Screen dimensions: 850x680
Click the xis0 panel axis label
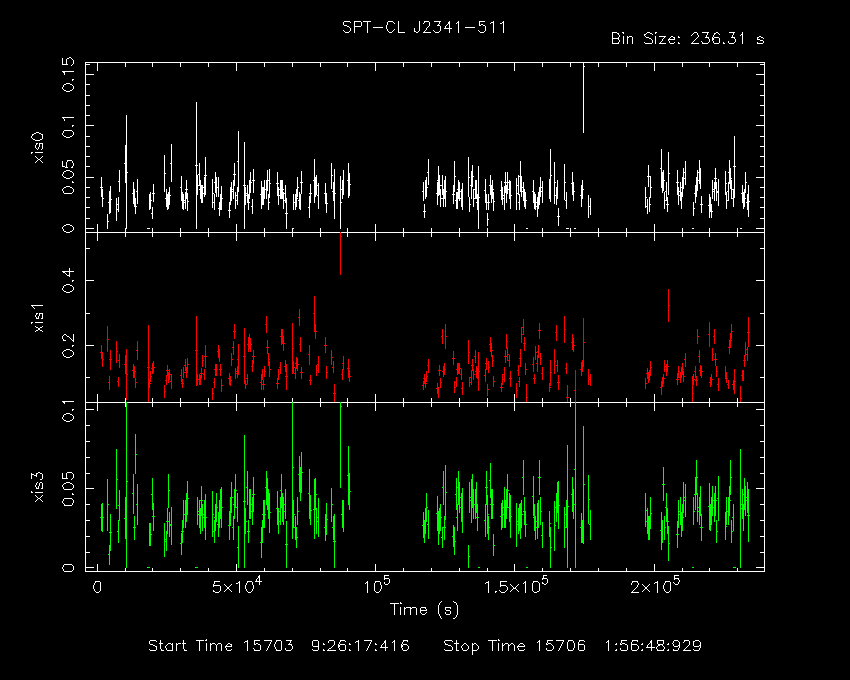point(38,148)
